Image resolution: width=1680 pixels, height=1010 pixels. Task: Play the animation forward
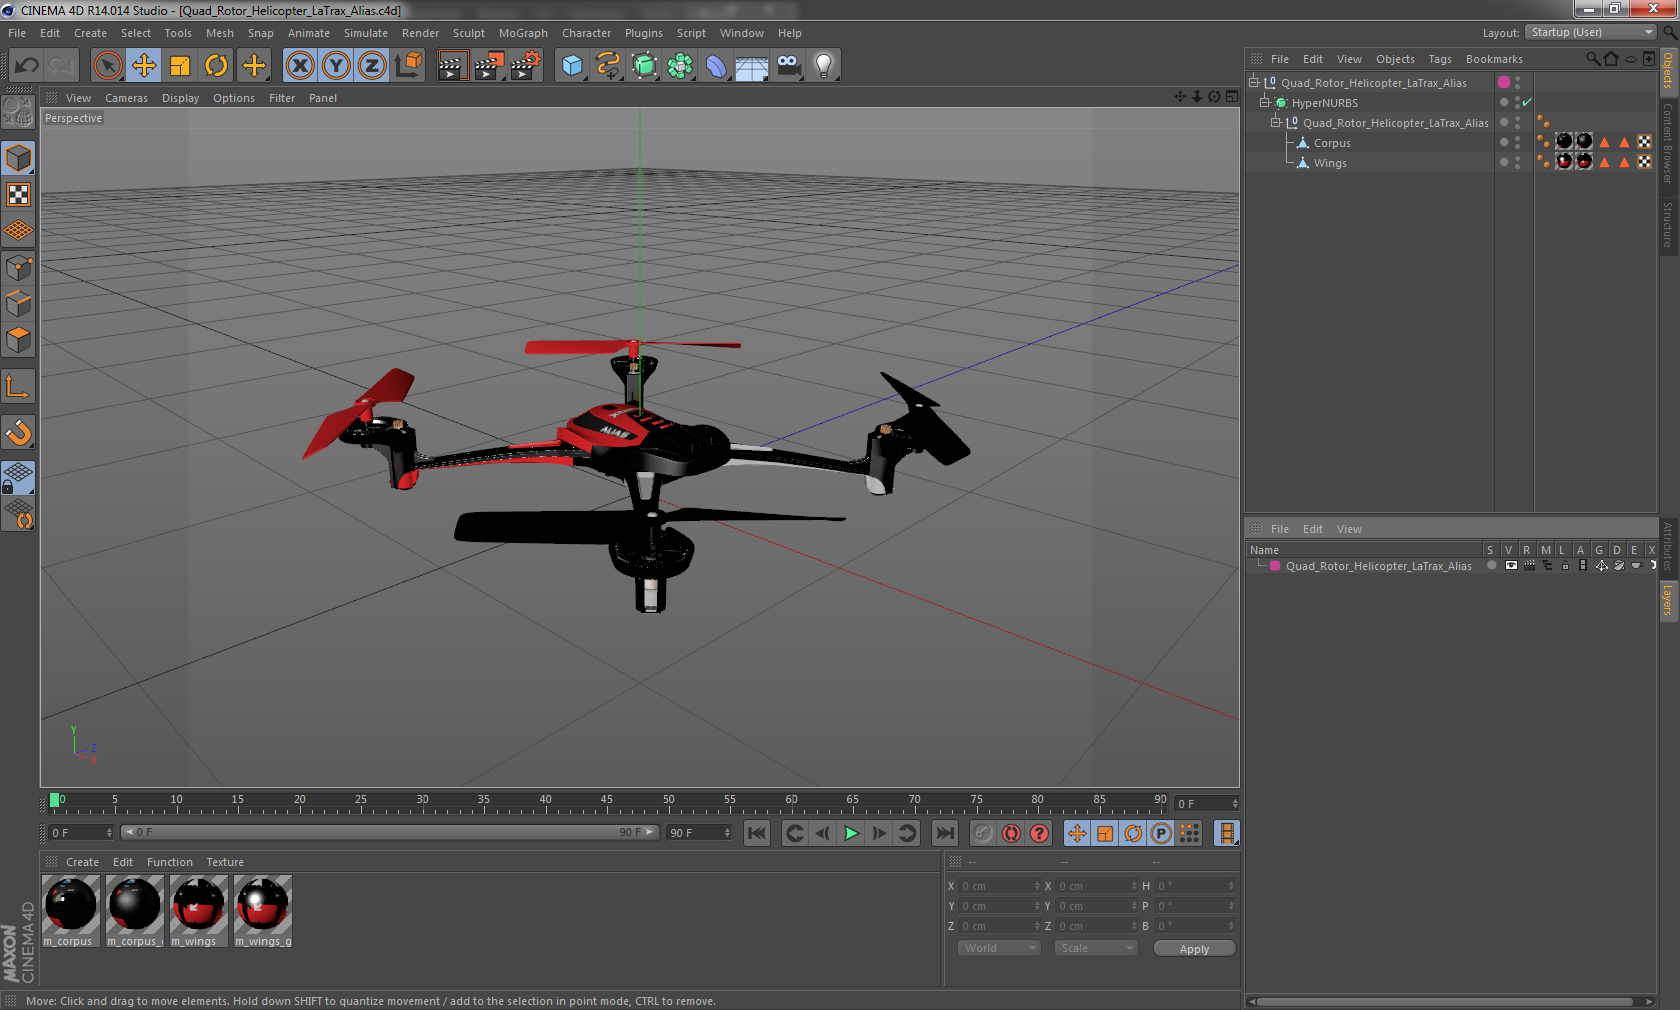[x=851, y=833]
